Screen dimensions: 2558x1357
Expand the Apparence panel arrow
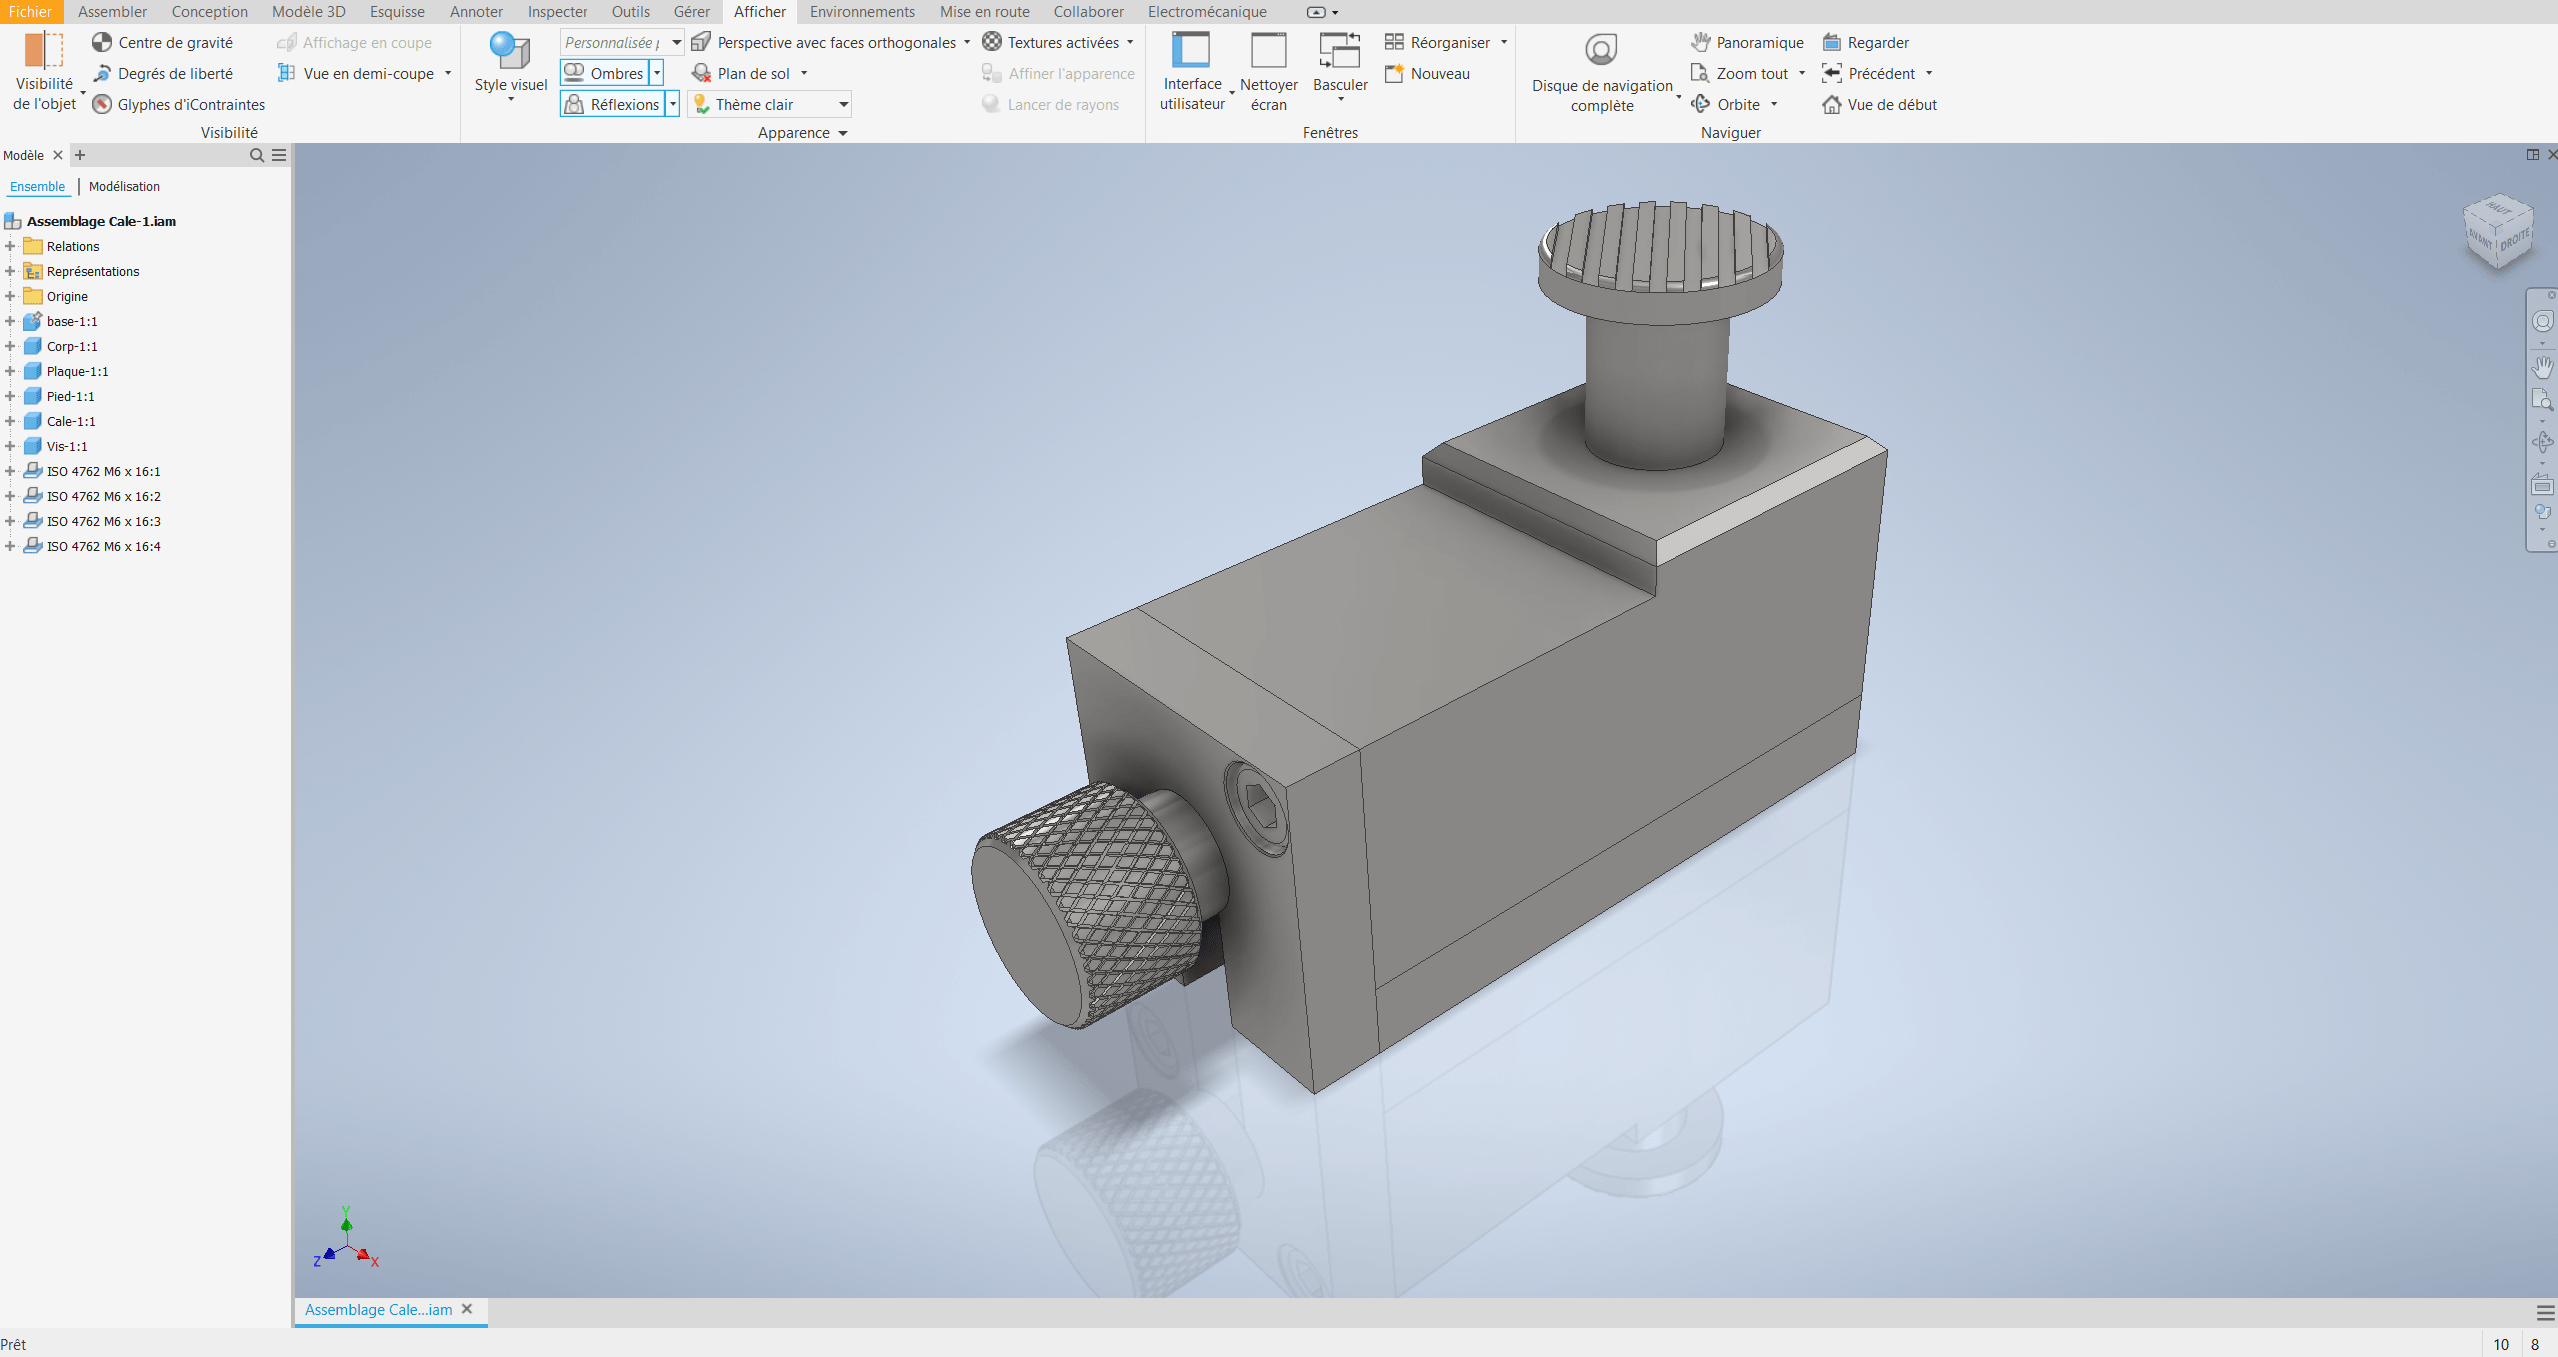coord(843,133)
